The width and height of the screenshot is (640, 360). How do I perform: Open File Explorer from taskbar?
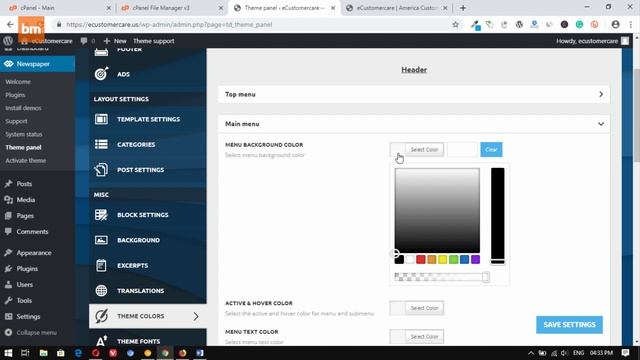(x=43, y=353)
